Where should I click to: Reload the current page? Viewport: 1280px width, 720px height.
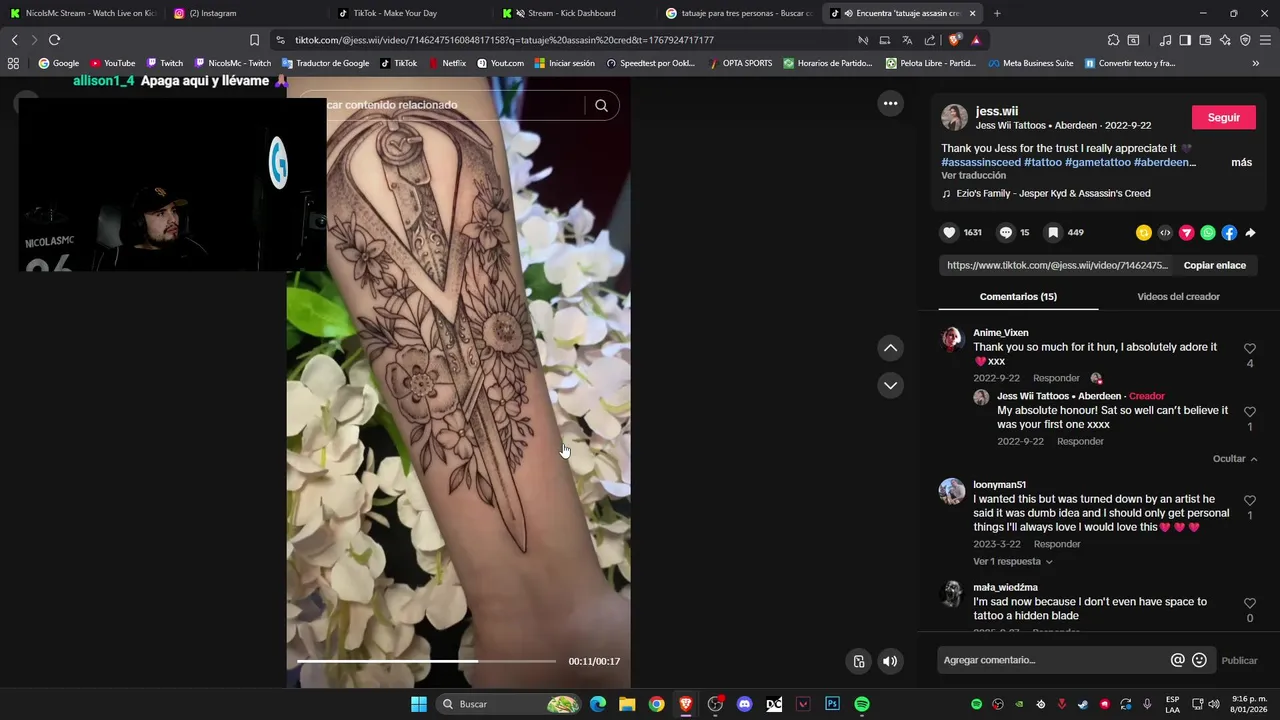click(54, 40)
